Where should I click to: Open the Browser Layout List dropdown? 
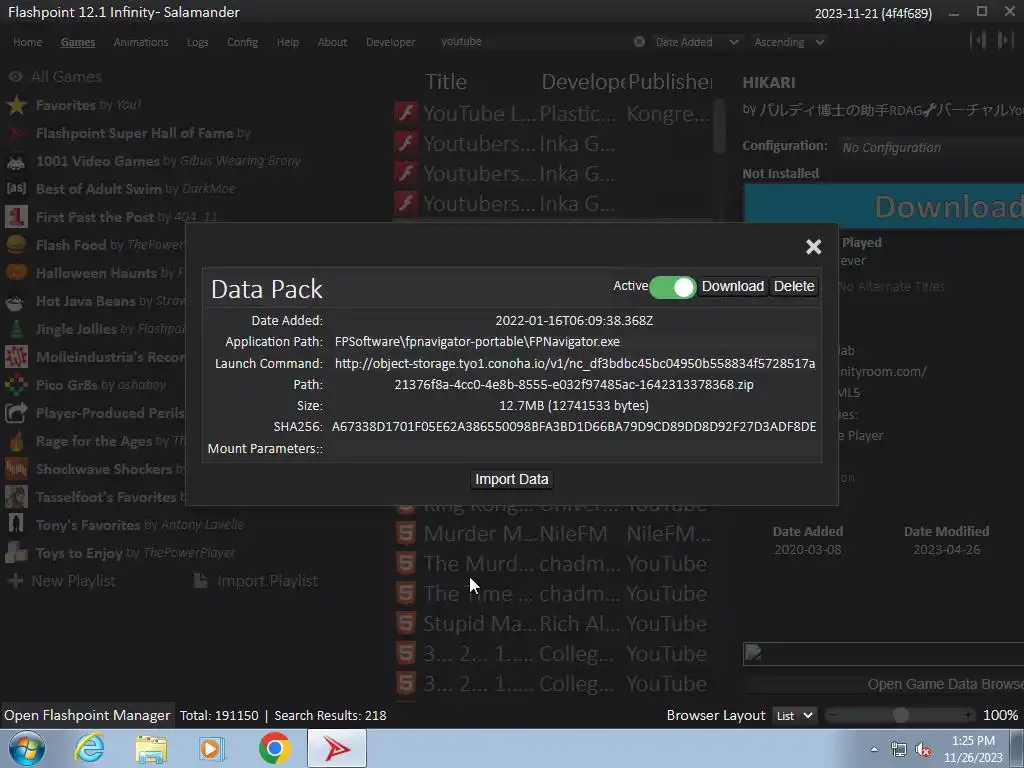(x=794, y=716)
